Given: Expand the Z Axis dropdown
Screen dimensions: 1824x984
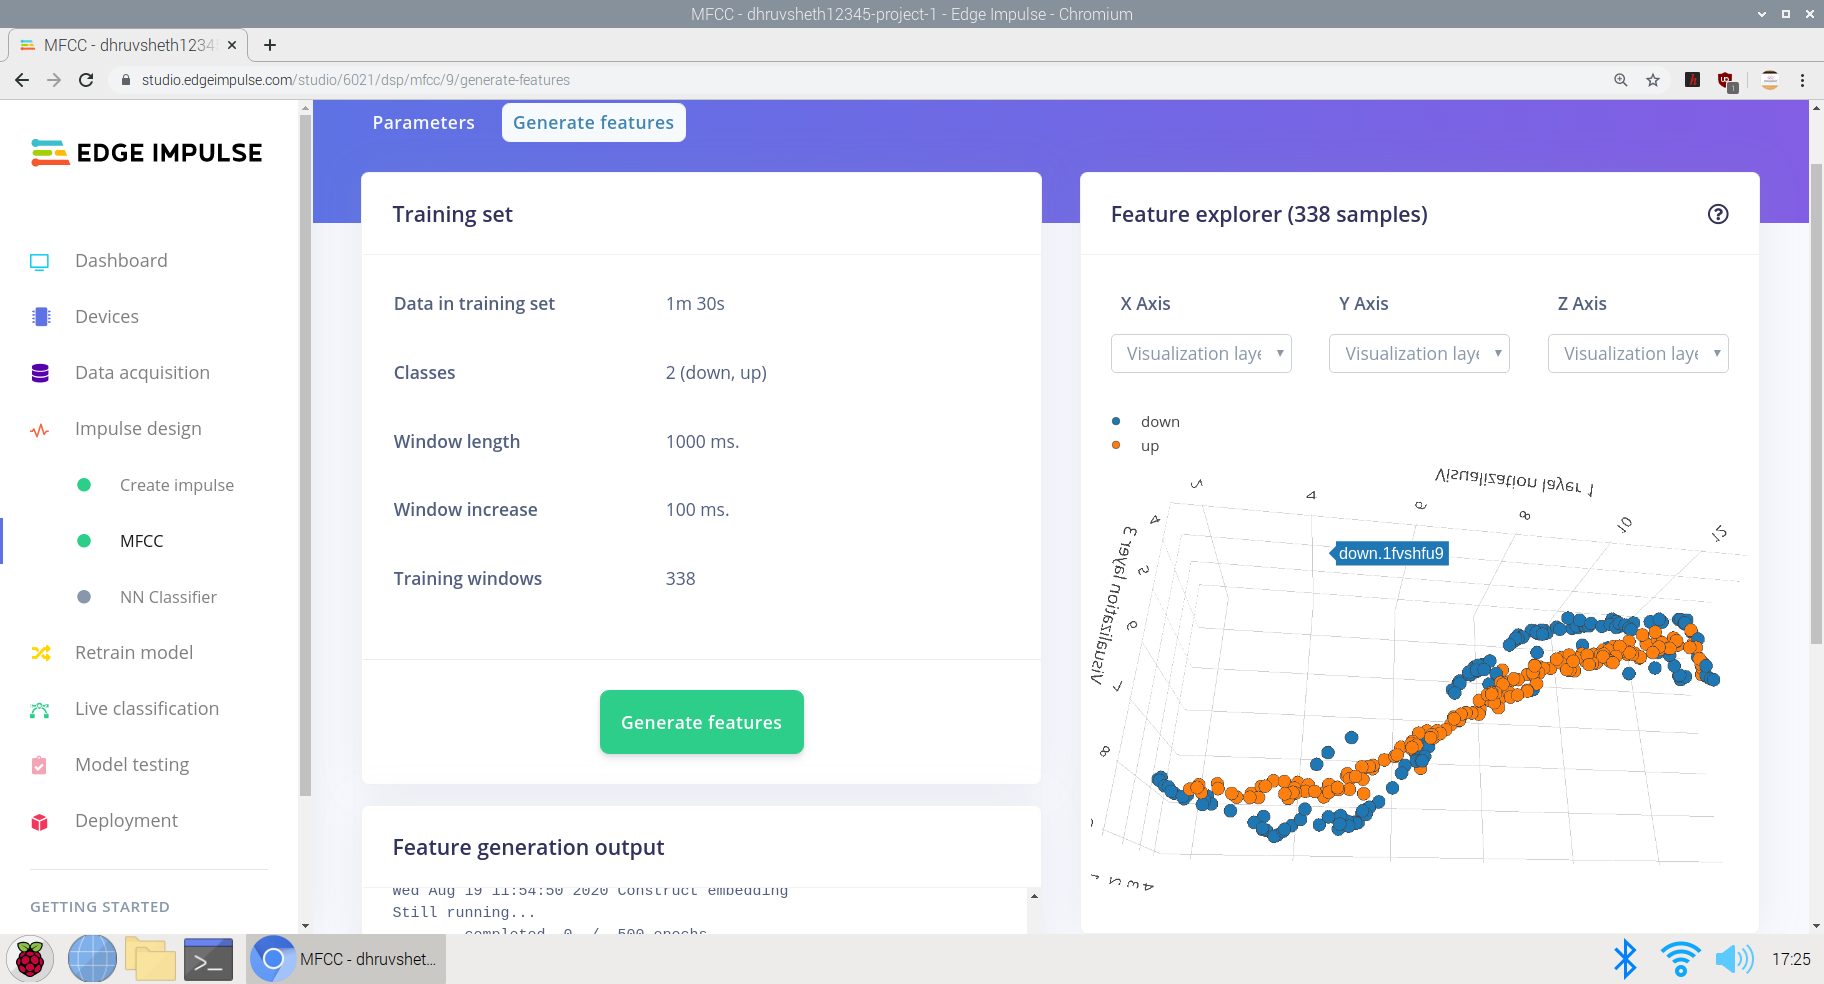Looking at the screenshot, I should coord(1637,353).
